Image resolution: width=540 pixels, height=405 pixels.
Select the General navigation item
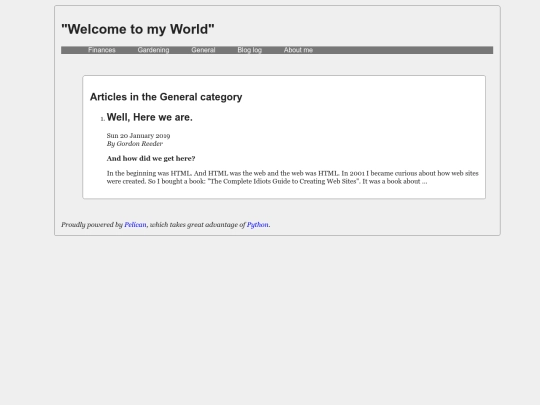coord(203,50)
